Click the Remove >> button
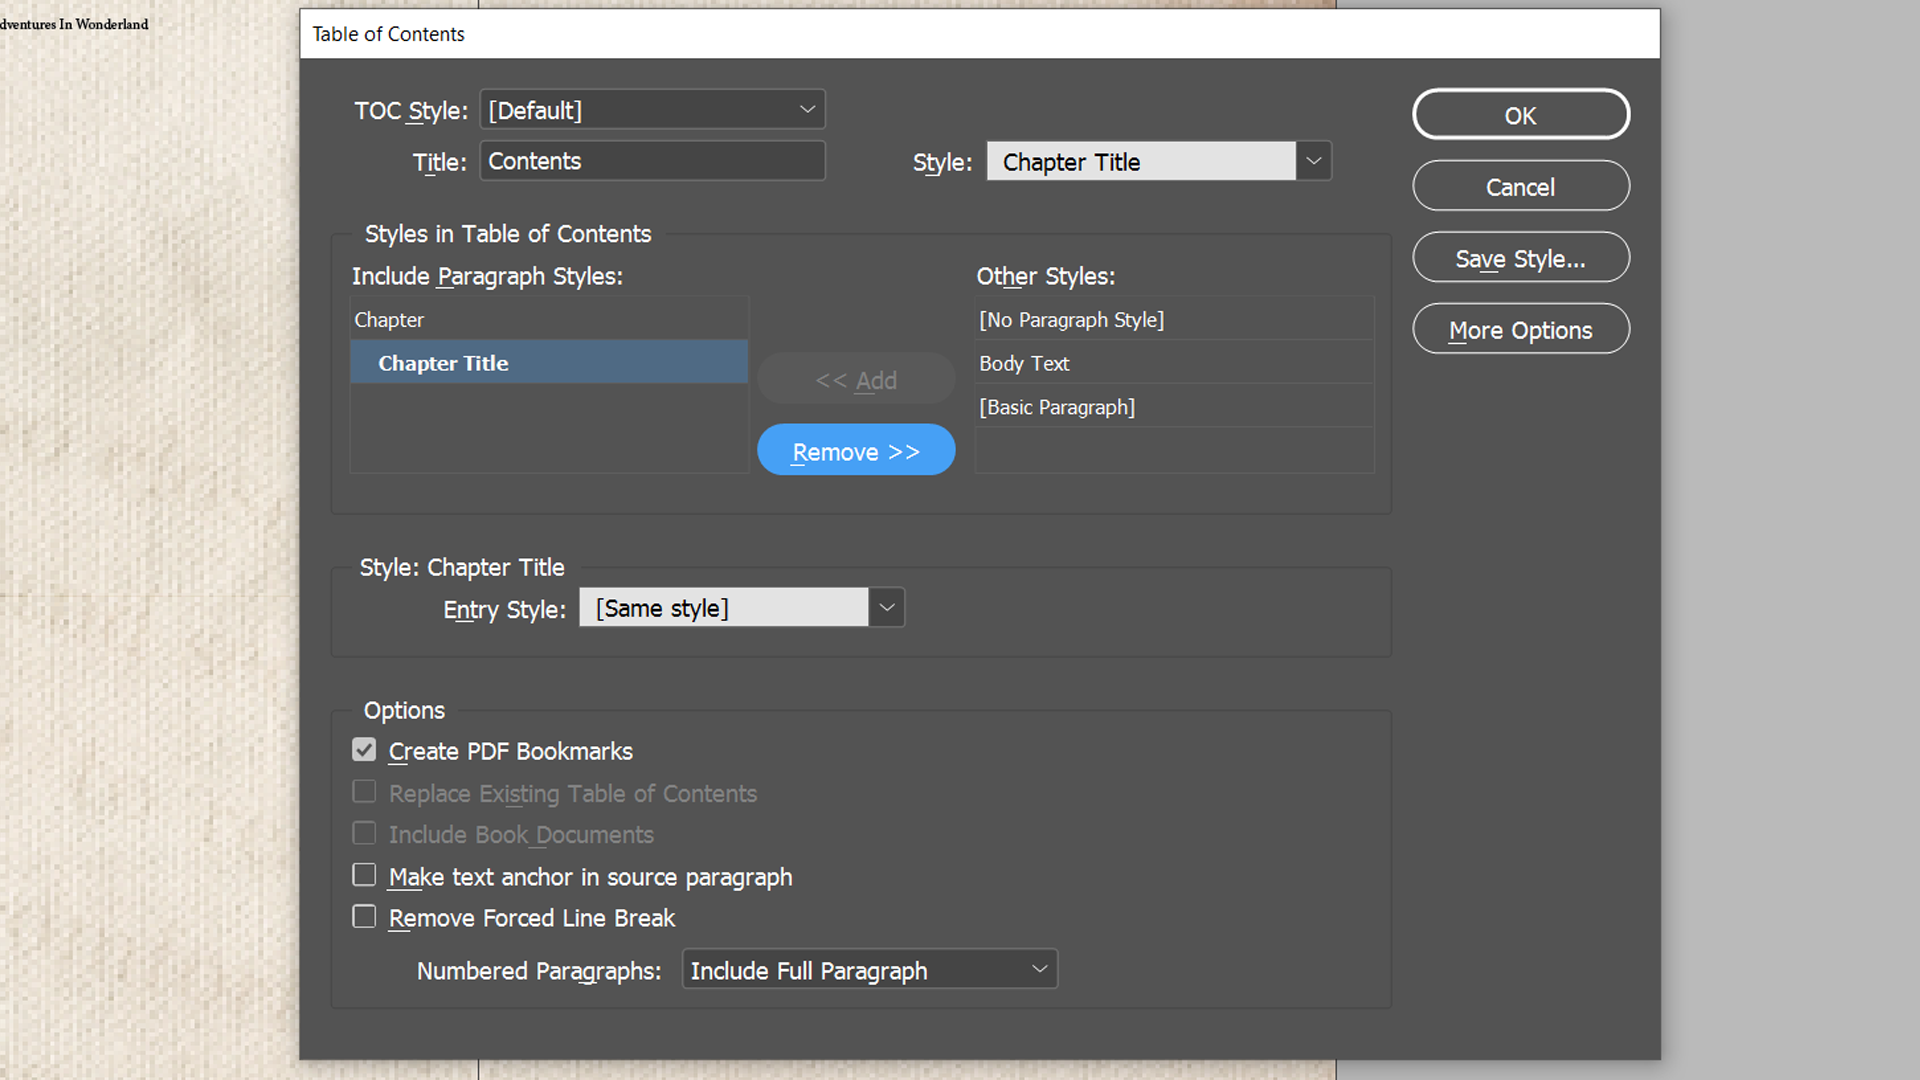1920x1080 pixels. coord(856,451)
